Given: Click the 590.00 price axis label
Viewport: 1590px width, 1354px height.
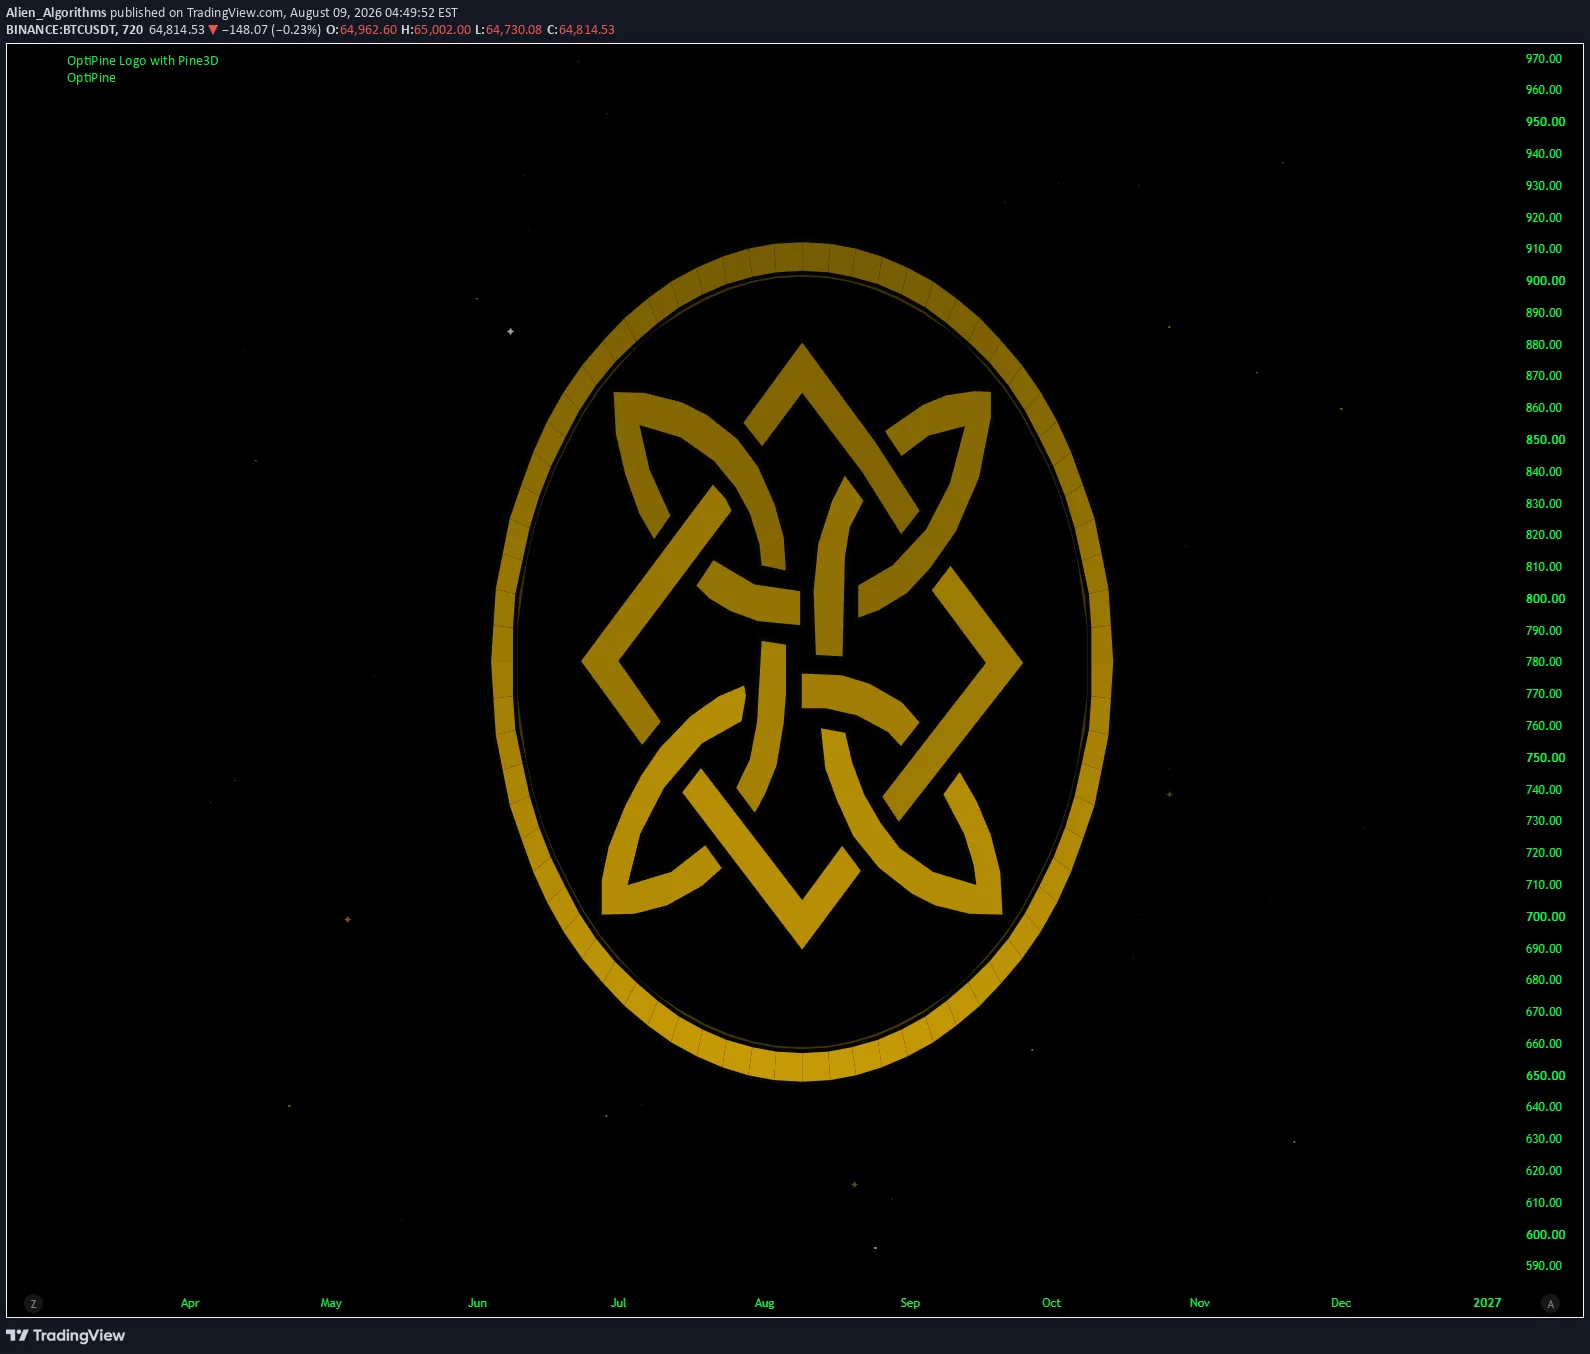Looking at the screenshot, I should point(1543,1266).
